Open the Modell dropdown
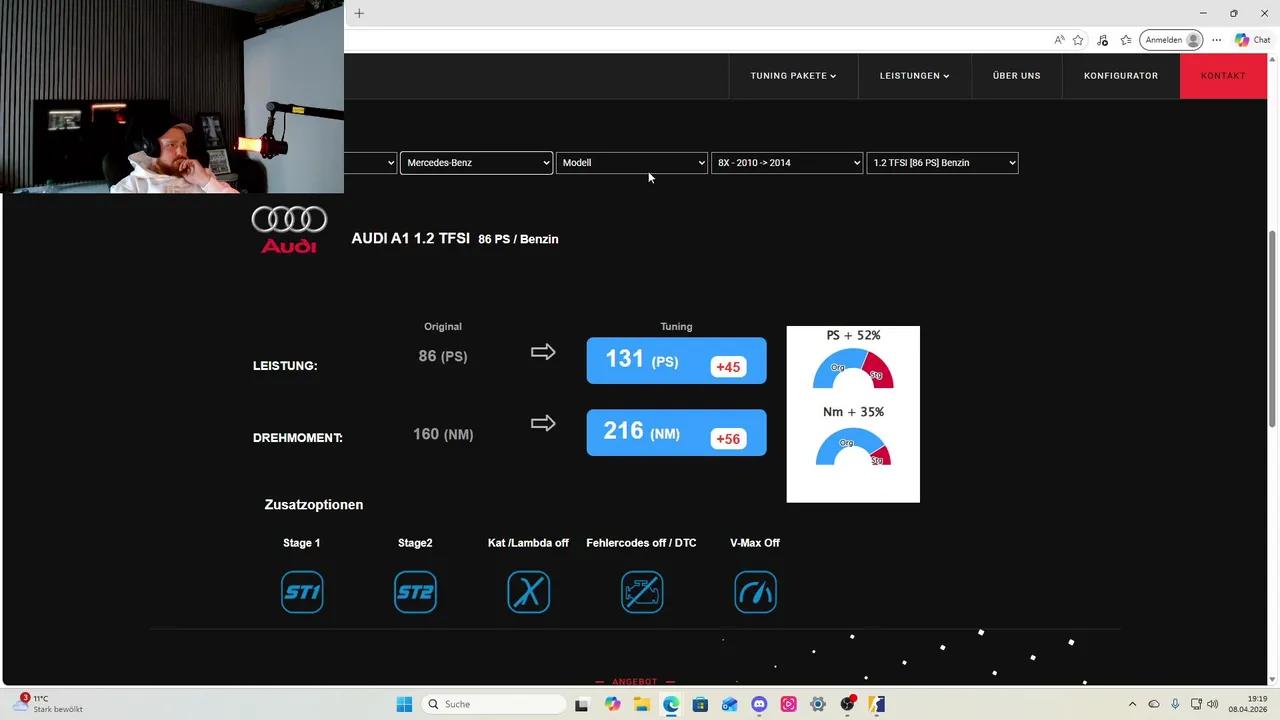The height and width of the screenshot is (720, 1280). coord(631,163)
